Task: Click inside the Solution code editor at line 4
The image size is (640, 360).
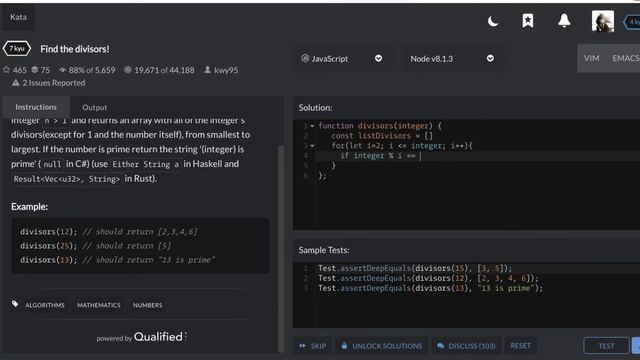Action: point(478,156)
